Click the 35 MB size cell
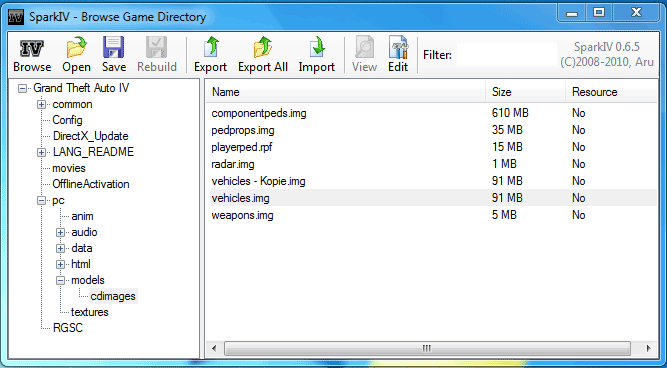Viewport: 667px width, 368px height. tap(507, 130)
